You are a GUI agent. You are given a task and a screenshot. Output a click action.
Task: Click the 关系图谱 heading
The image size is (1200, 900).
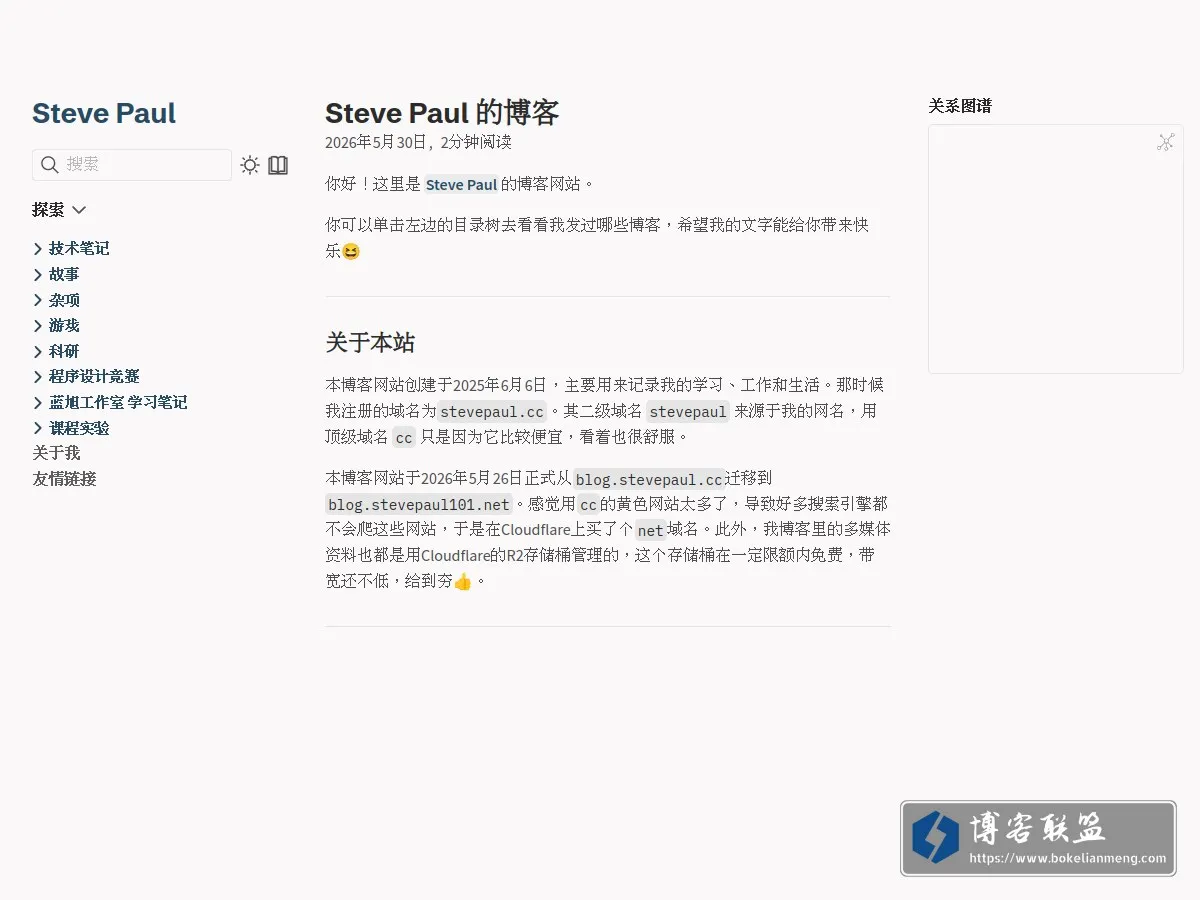[960, 106]
